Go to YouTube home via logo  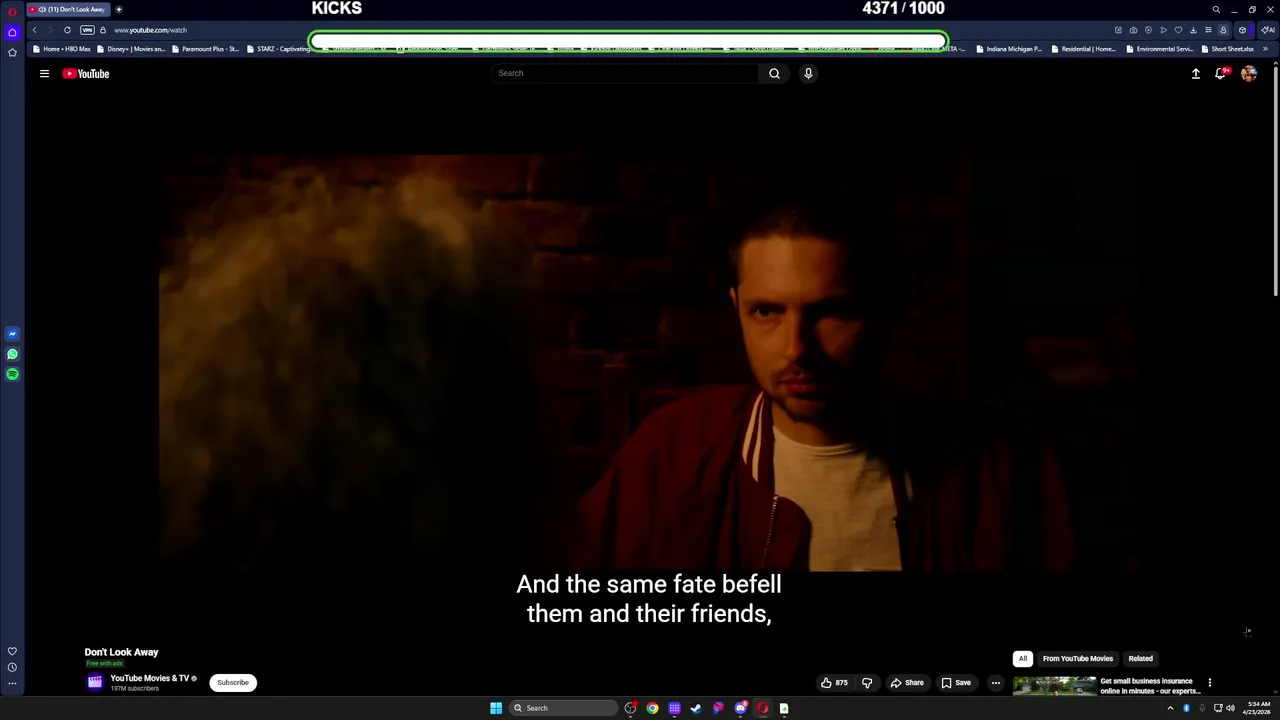coord(86,73)
